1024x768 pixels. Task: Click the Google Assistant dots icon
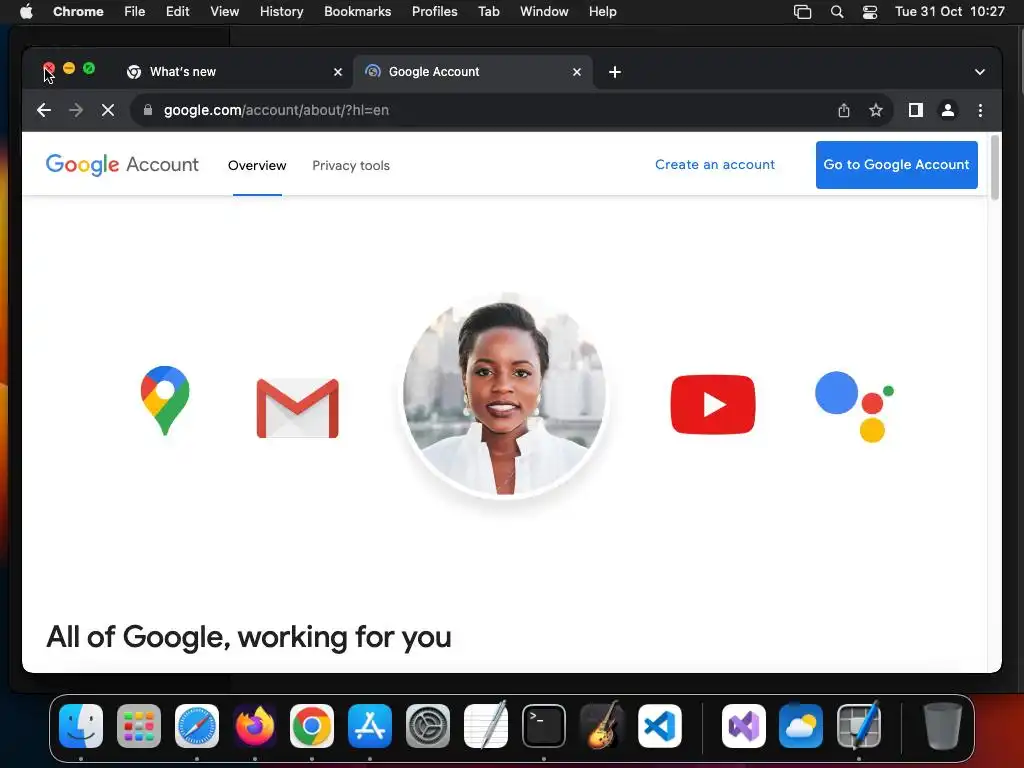click(854, 407)
